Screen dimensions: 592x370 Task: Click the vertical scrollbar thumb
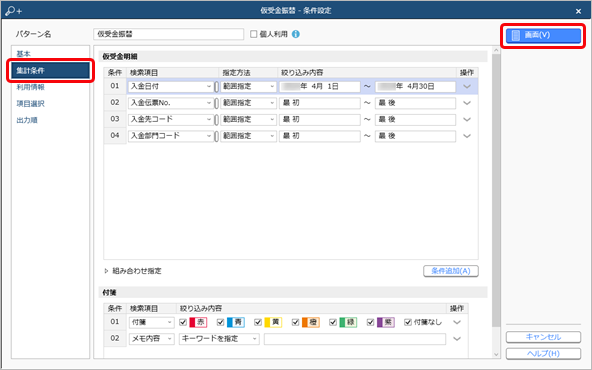[x=496, y=190]
